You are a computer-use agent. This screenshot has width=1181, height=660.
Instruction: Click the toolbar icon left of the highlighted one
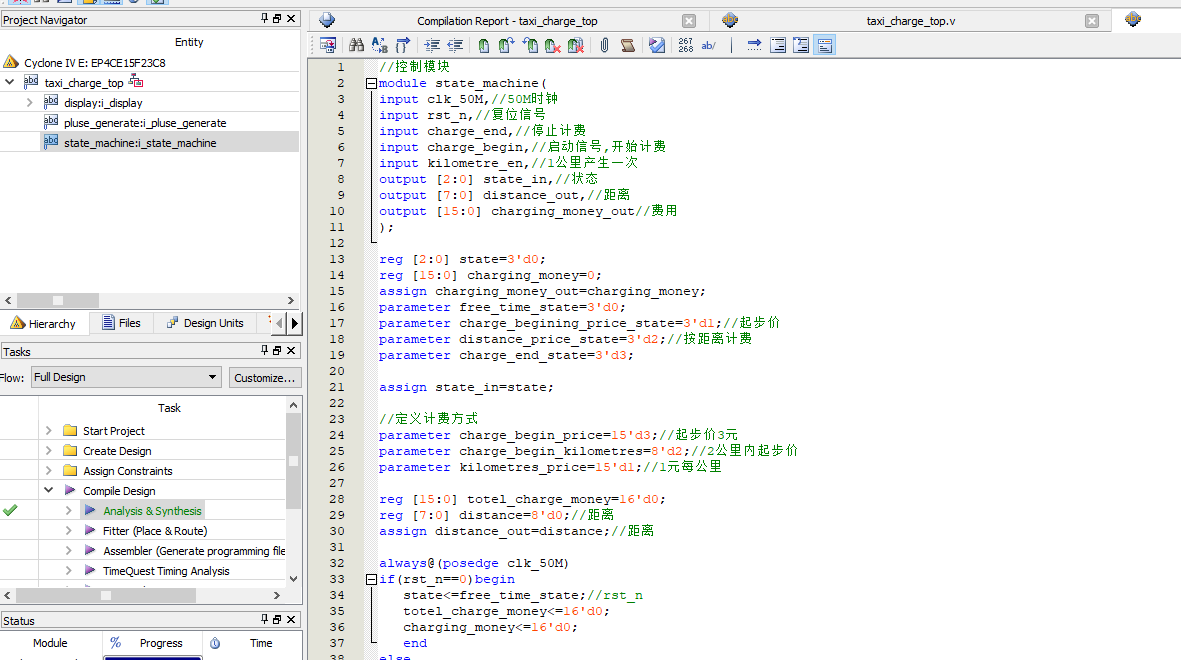pos(801,45)
